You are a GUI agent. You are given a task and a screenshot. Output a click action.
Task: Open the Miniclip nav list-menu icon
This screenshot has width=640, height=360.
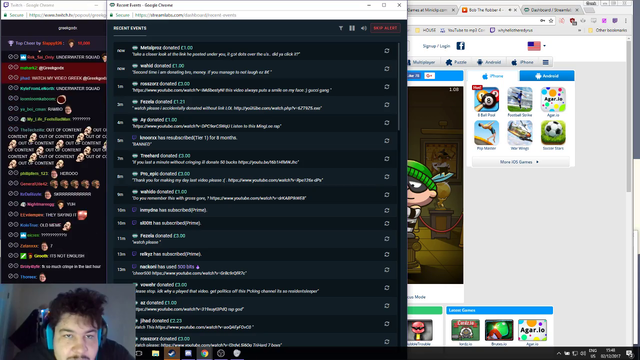pos(546,62)
